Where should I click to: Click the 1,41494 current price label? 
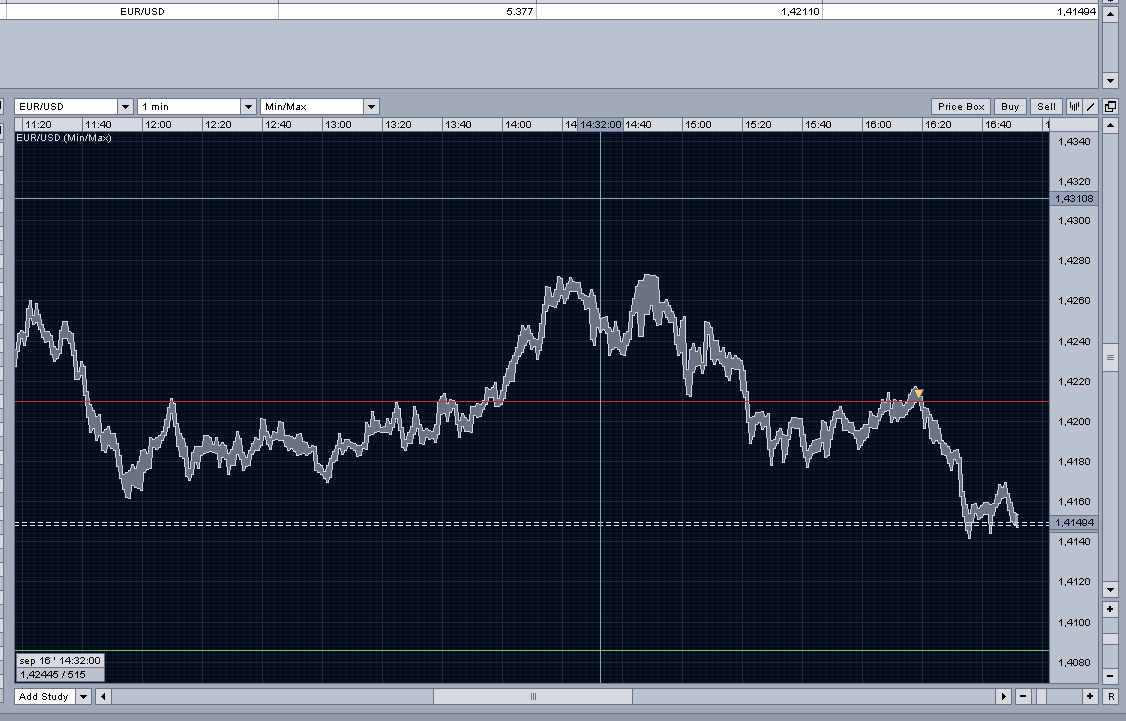(1074, 522)
